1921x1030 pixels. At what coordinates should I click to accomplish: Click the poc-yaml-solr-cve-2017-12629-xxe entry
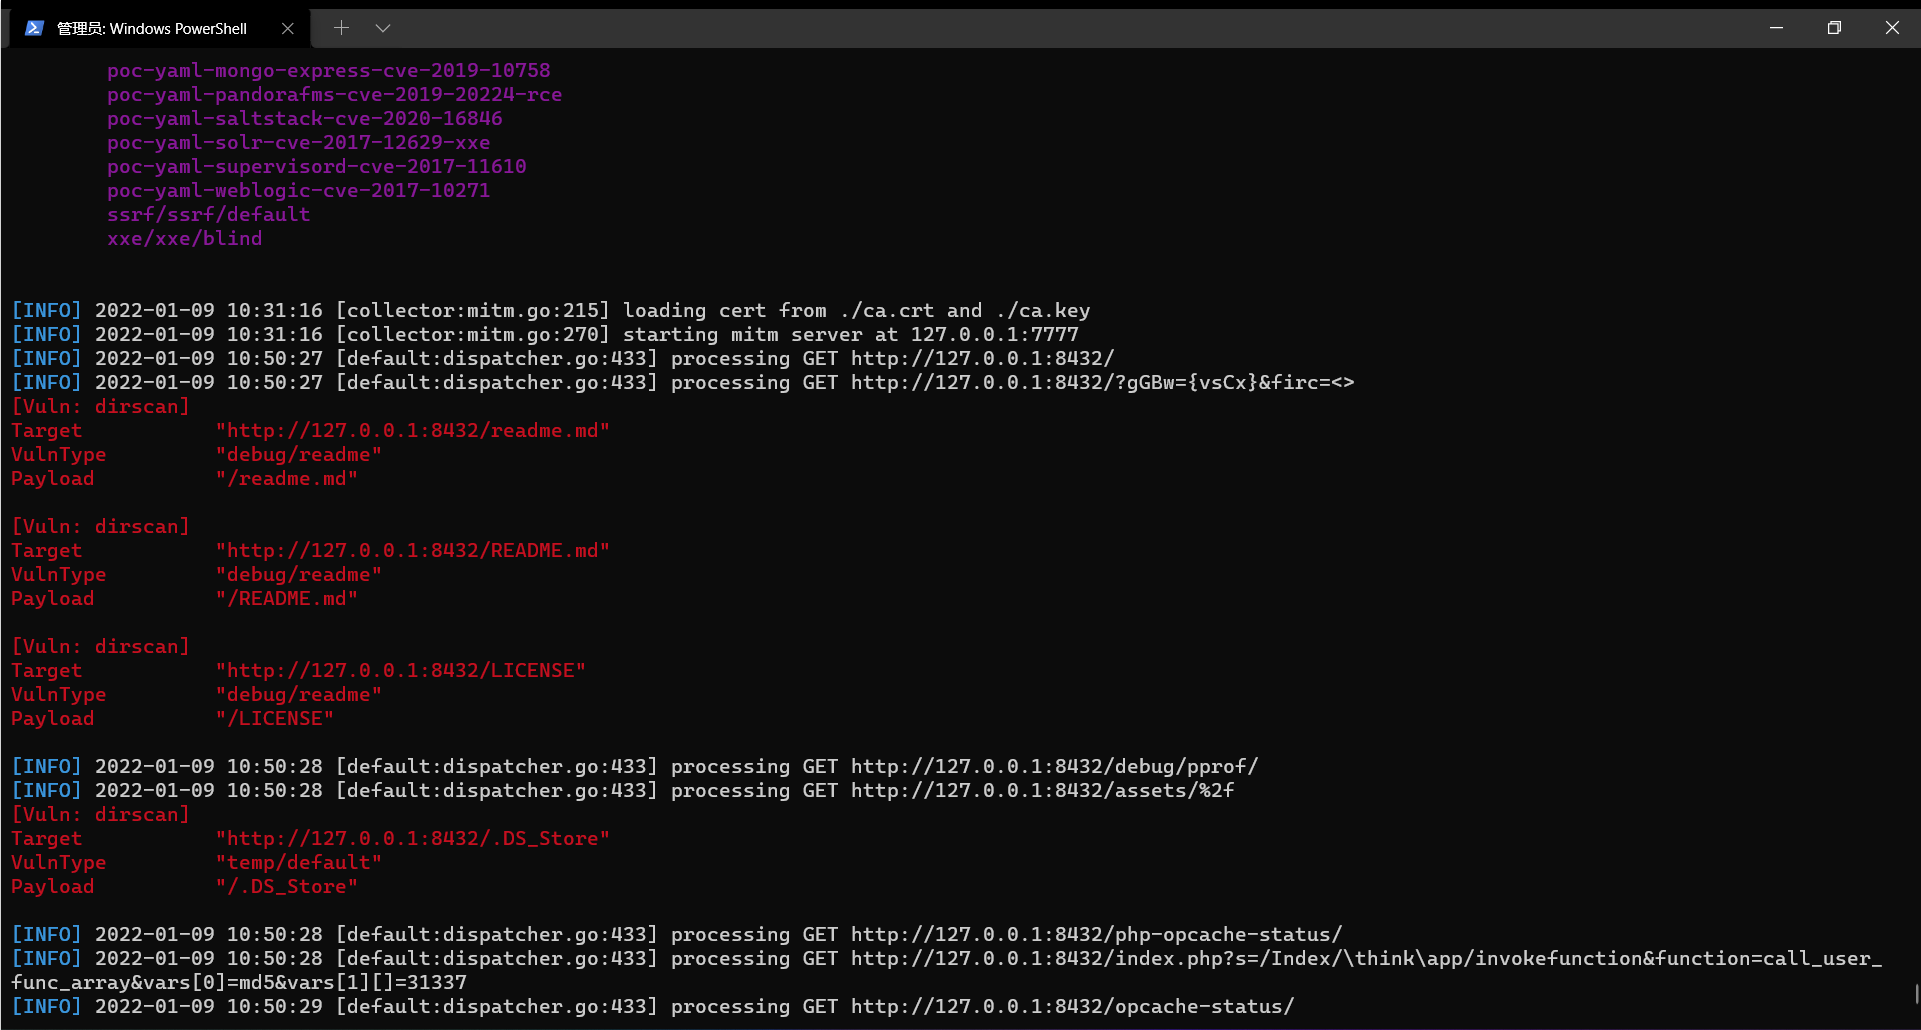299,142
